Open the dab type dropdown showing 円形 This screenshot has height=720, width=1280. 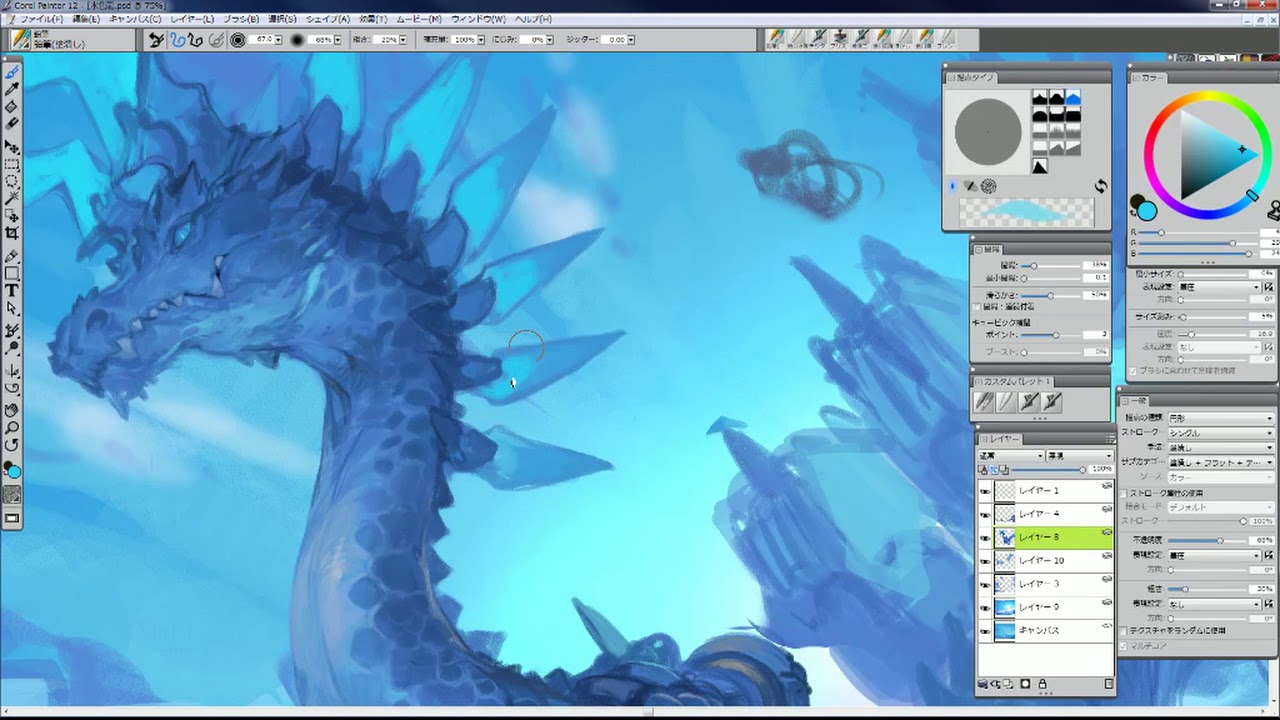click(x=1221, y=418)
